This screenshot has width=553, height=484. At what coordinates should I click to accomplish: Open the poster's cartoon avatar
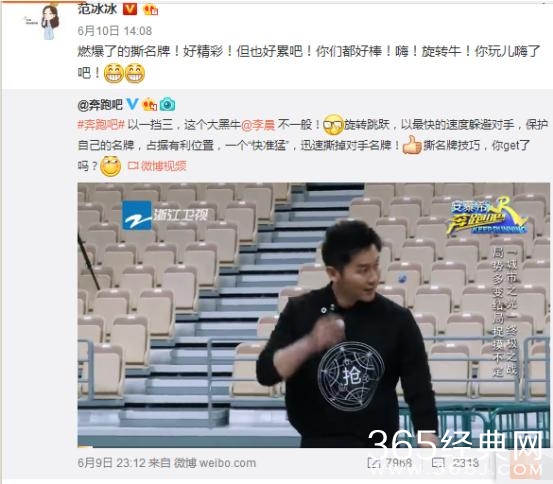coord(49,20)
